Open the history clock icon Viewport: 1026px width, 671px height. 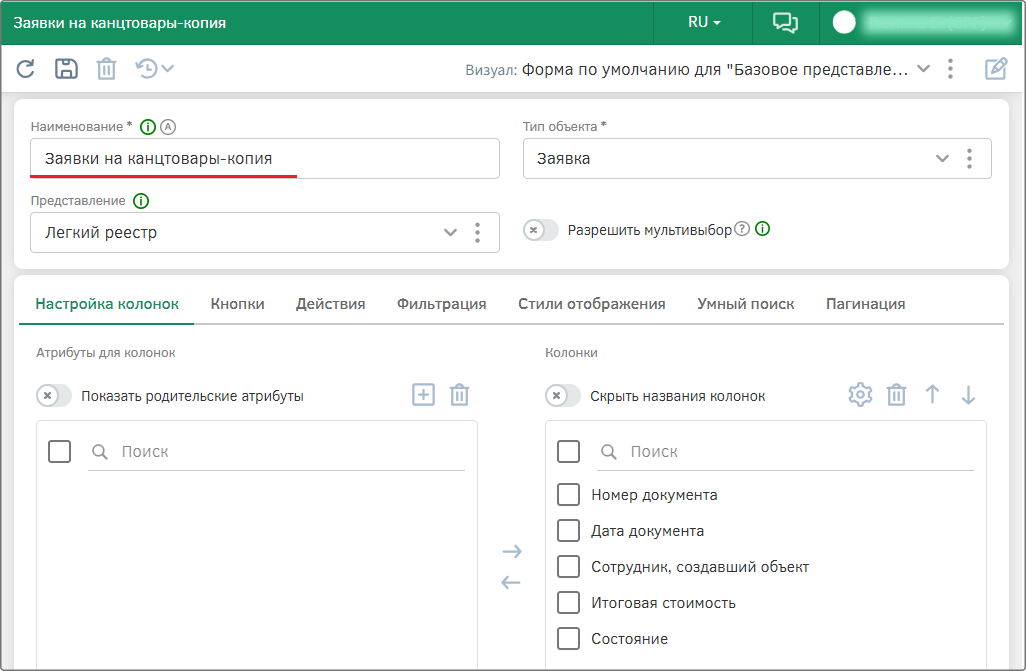[x=147, y=68]
